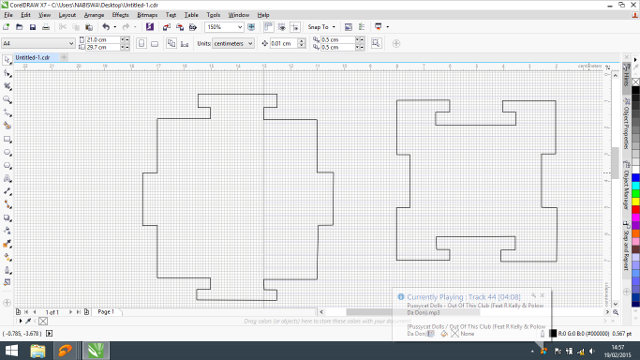Click the New document icon
The image size is (640, 360).
pyautogui.click(x=6, y=27)
